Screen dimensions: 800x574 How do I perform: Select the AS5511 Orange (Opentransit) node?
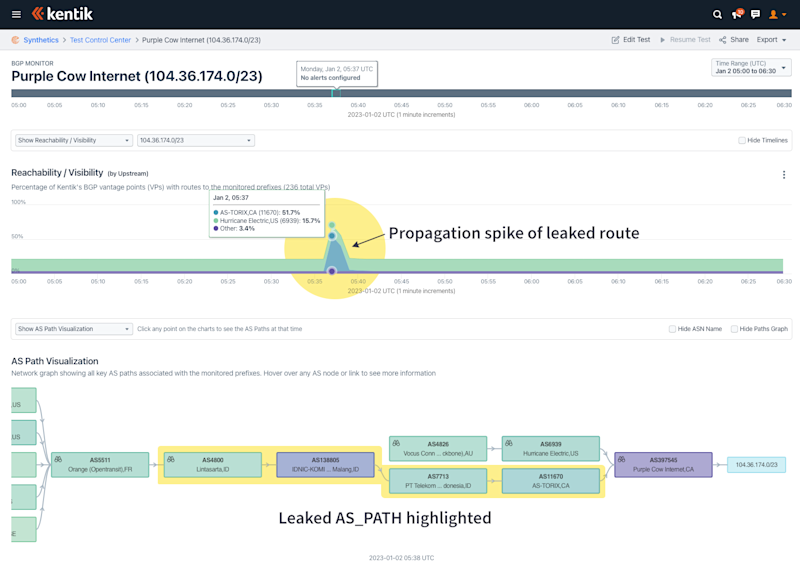100,464
